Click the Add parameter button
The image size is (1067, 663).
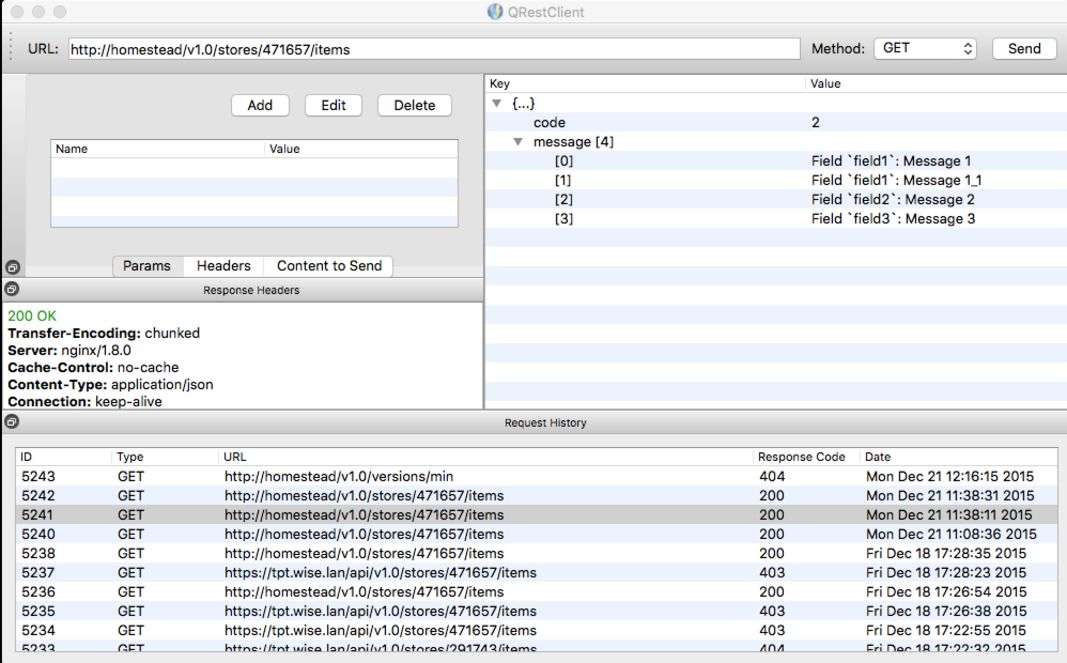pos(260,105)
